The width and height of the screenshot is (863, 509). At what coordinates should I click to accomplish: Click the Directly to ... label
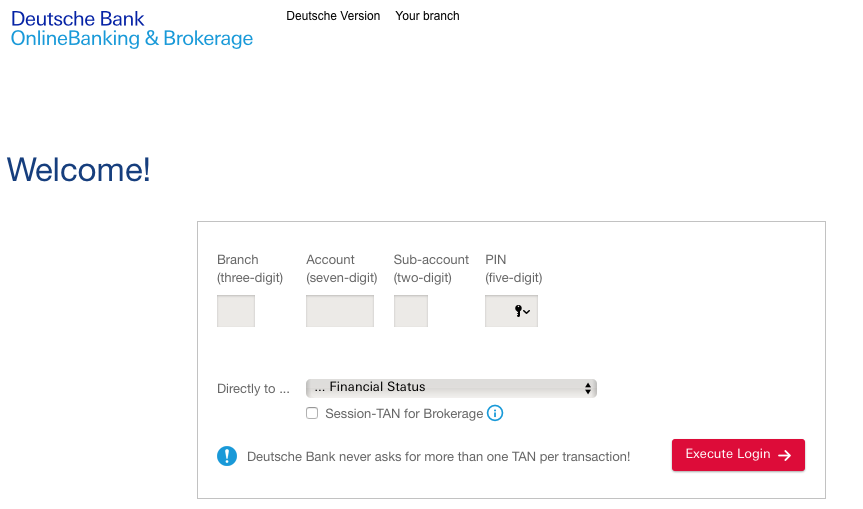click(x=253, y=388)
